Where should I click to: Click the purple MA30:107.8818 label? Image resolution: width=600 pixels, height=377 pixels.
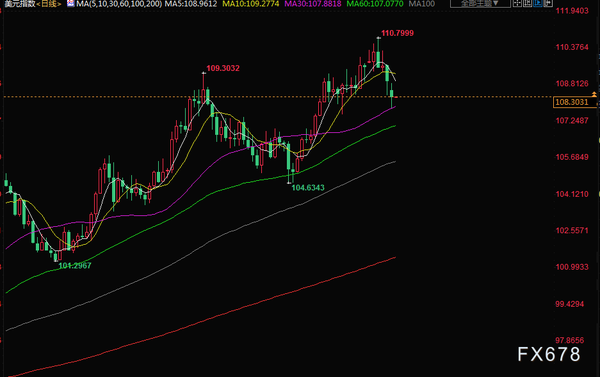coord(313,4)
